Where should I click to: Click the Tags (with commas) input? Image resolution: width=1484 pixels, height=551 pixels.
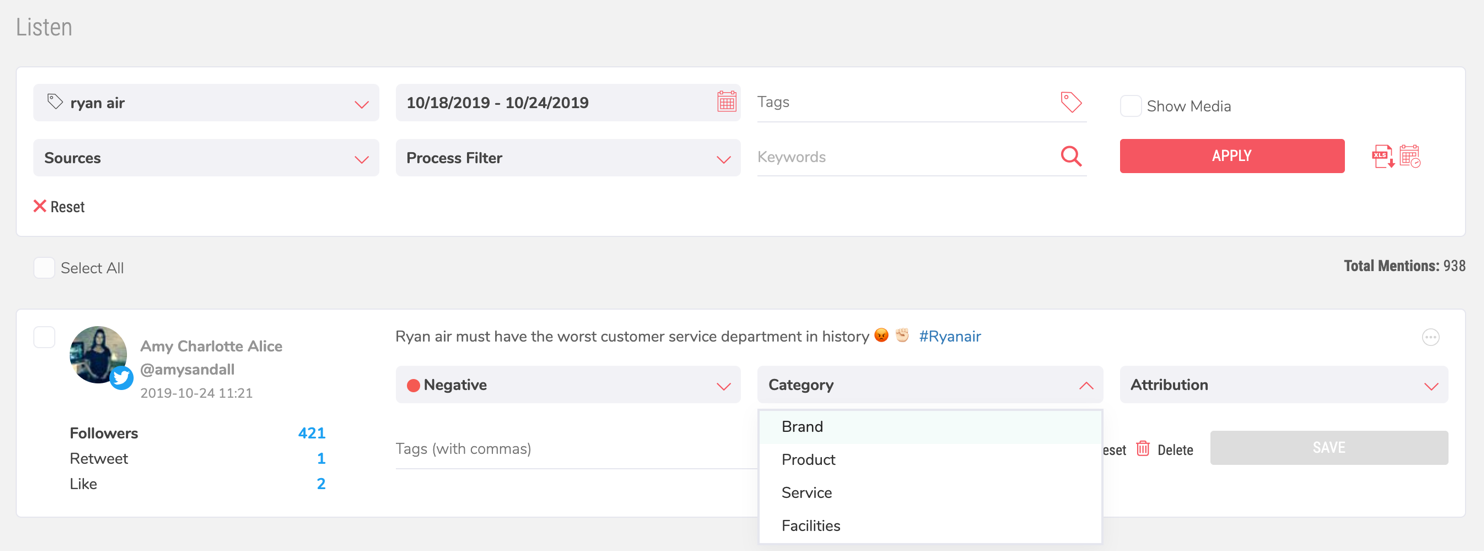(576, 449)
